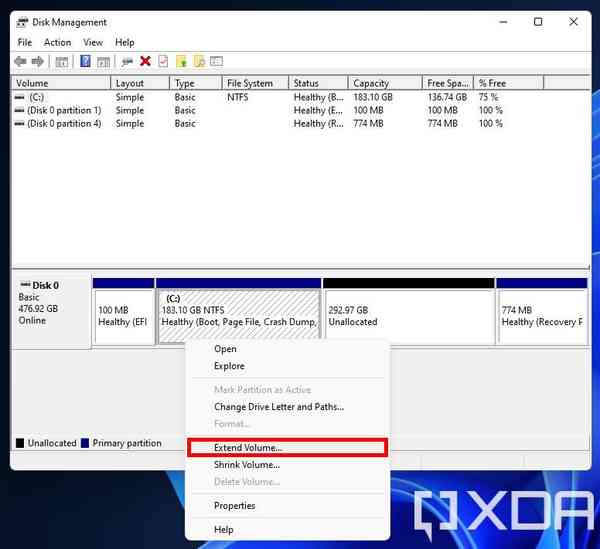This screenshot has height=549, width=600.
Task: Sort by the Capacity column header
Action: (385, 83)
